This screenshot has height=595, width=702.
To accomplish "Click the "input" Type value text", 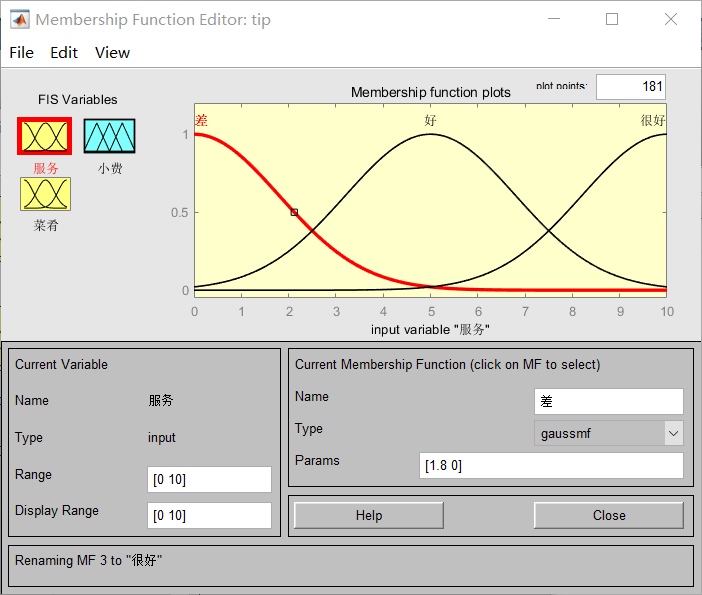I will pyautogui.click(x=162, y=437).
